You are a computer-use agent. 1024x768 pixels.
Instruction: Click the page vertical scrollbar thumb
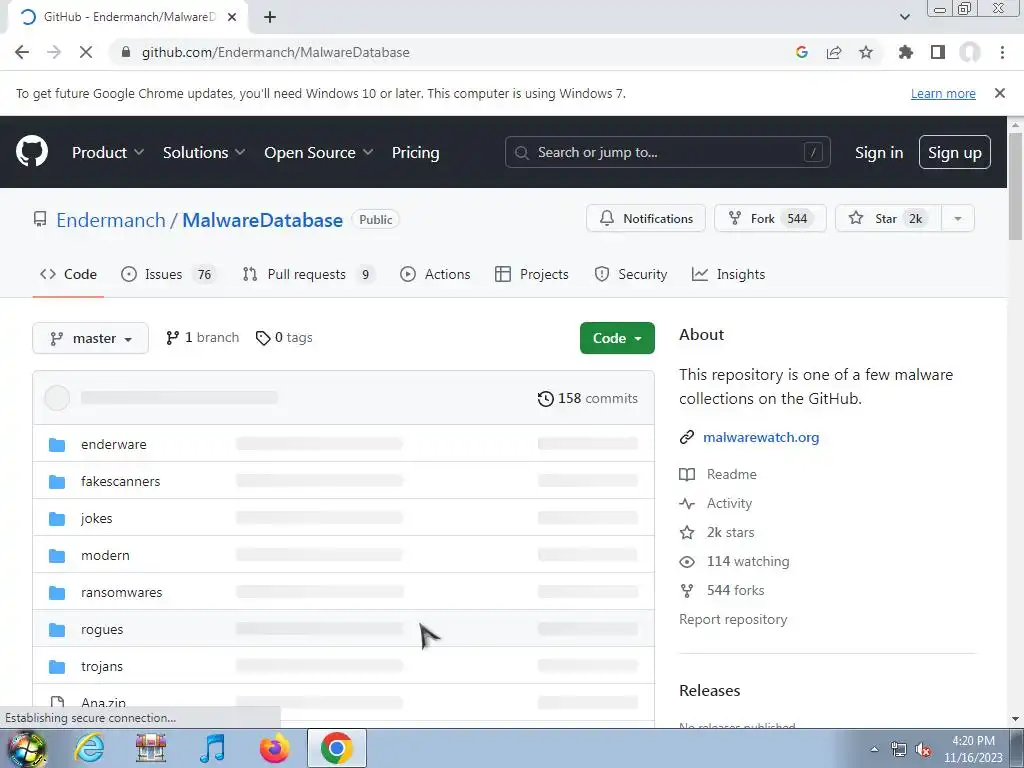pos(1015,186)
